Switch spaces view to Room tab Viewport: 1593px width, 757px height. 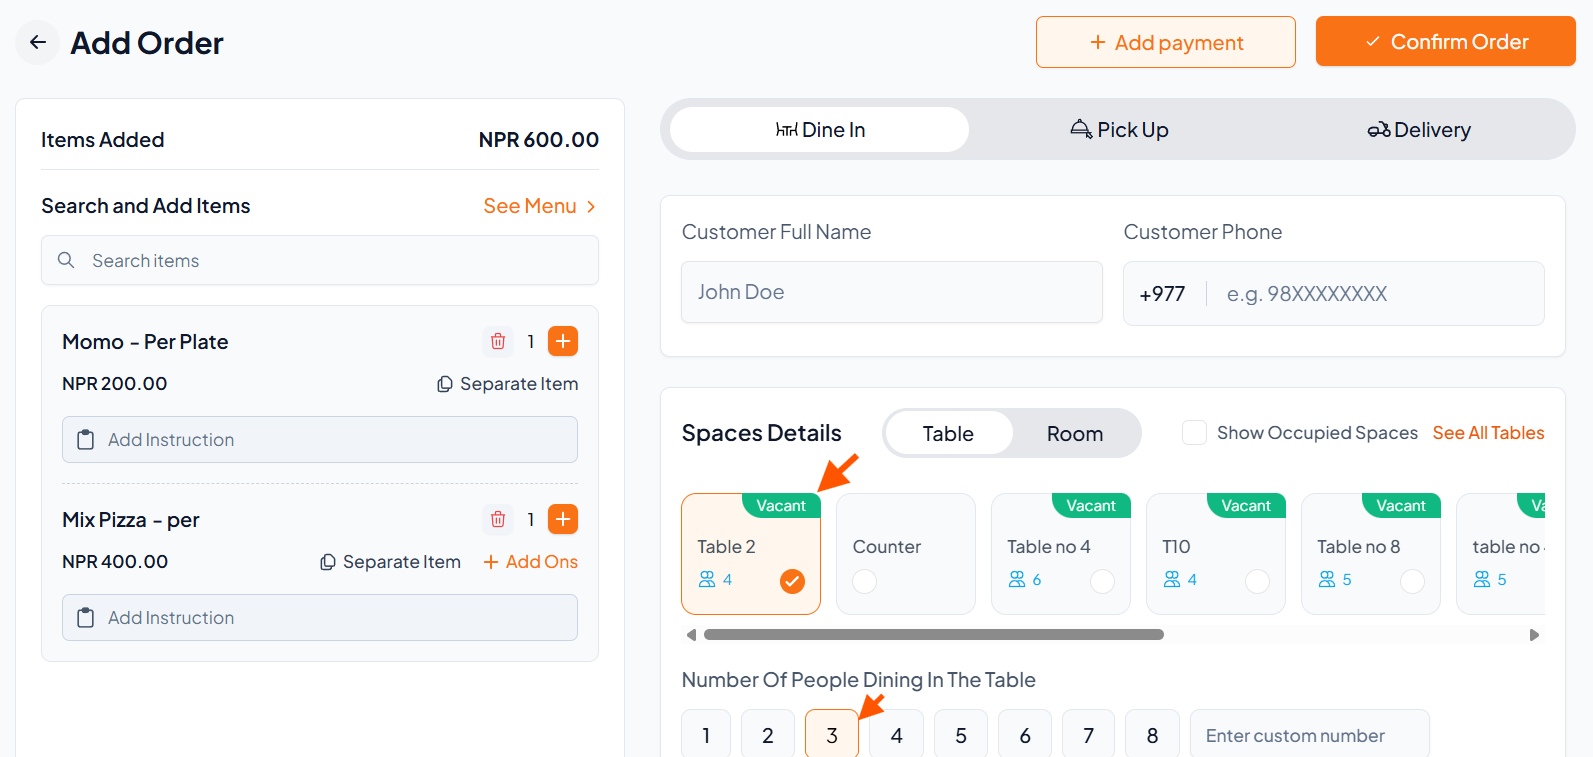tap(1074, 434)
